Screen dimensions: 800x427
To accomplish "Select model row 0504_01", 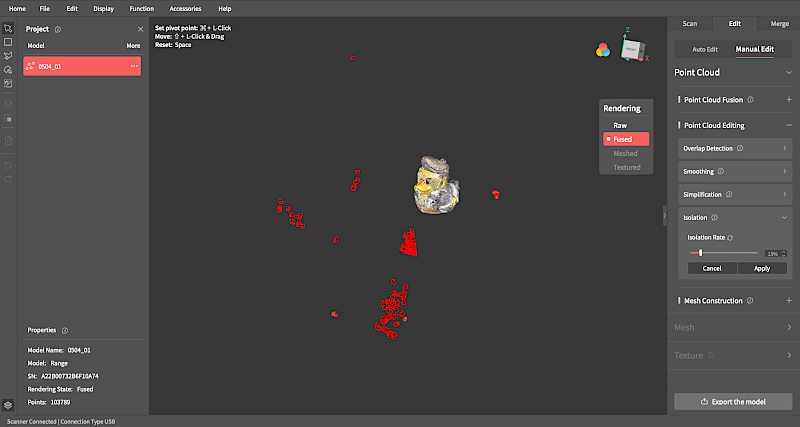I will point(82,66).
